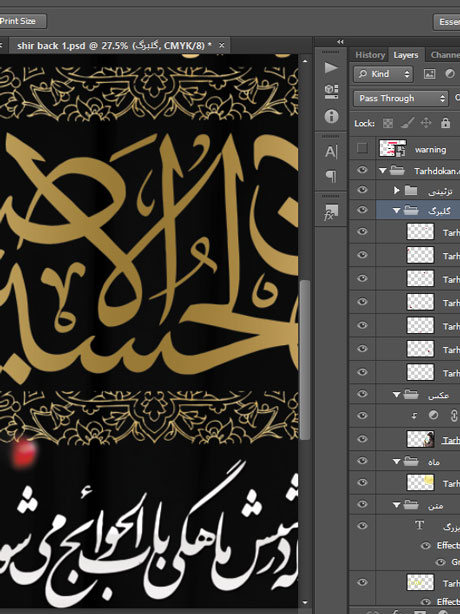Click the yellow moon layer thumbnail under ماه

(420, 482)
